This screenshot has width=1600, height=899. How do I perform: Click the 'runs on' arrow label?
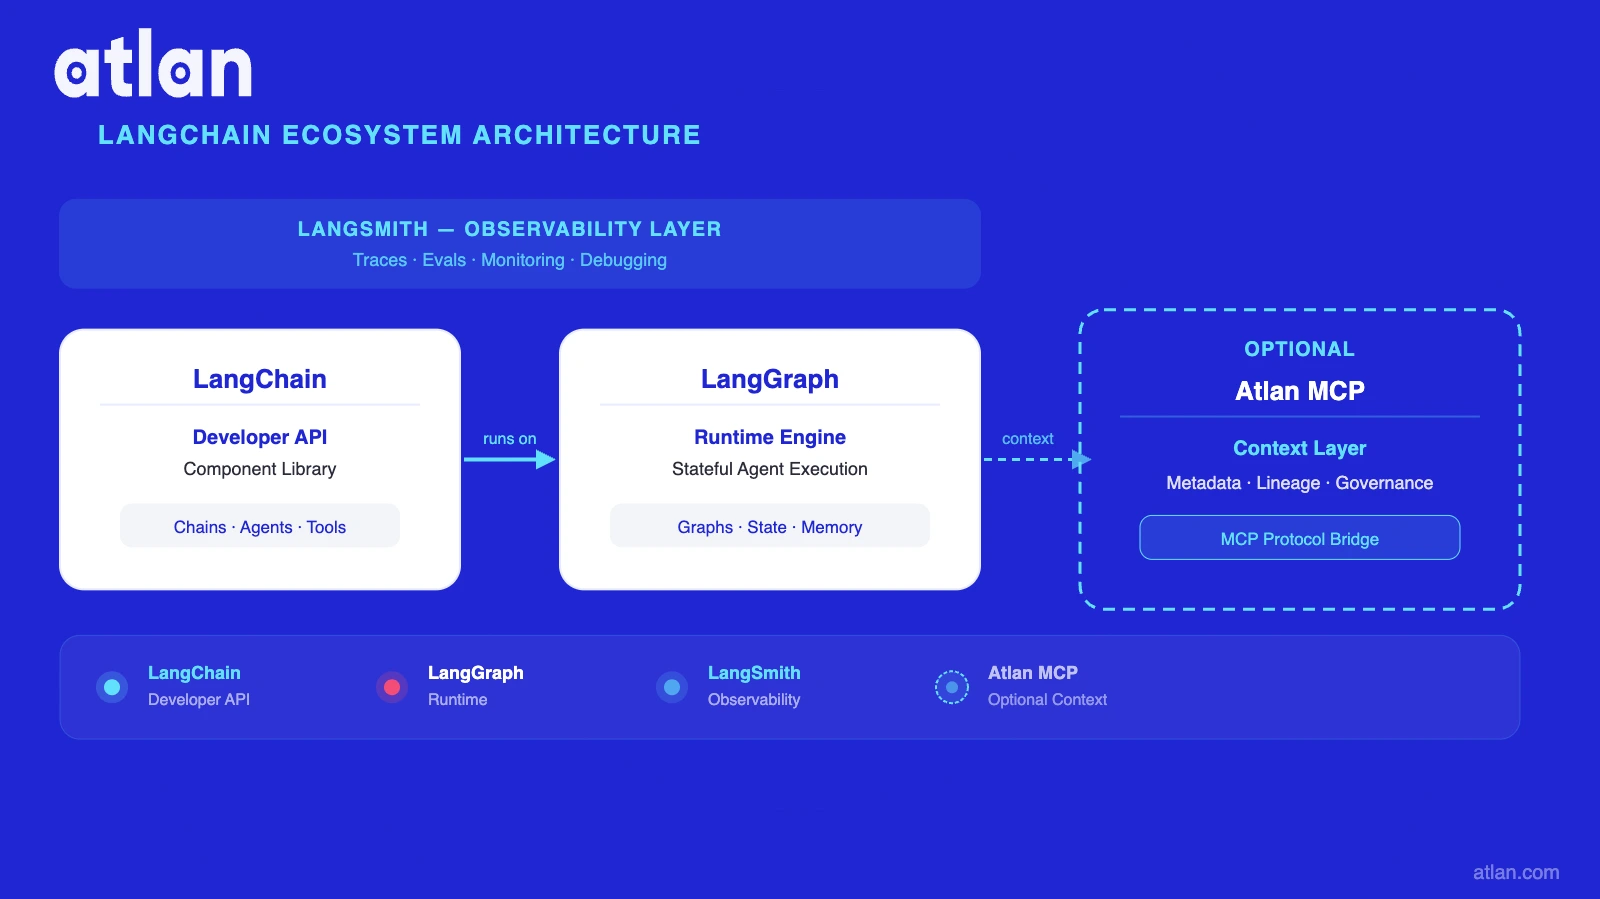tap(510, 439)
